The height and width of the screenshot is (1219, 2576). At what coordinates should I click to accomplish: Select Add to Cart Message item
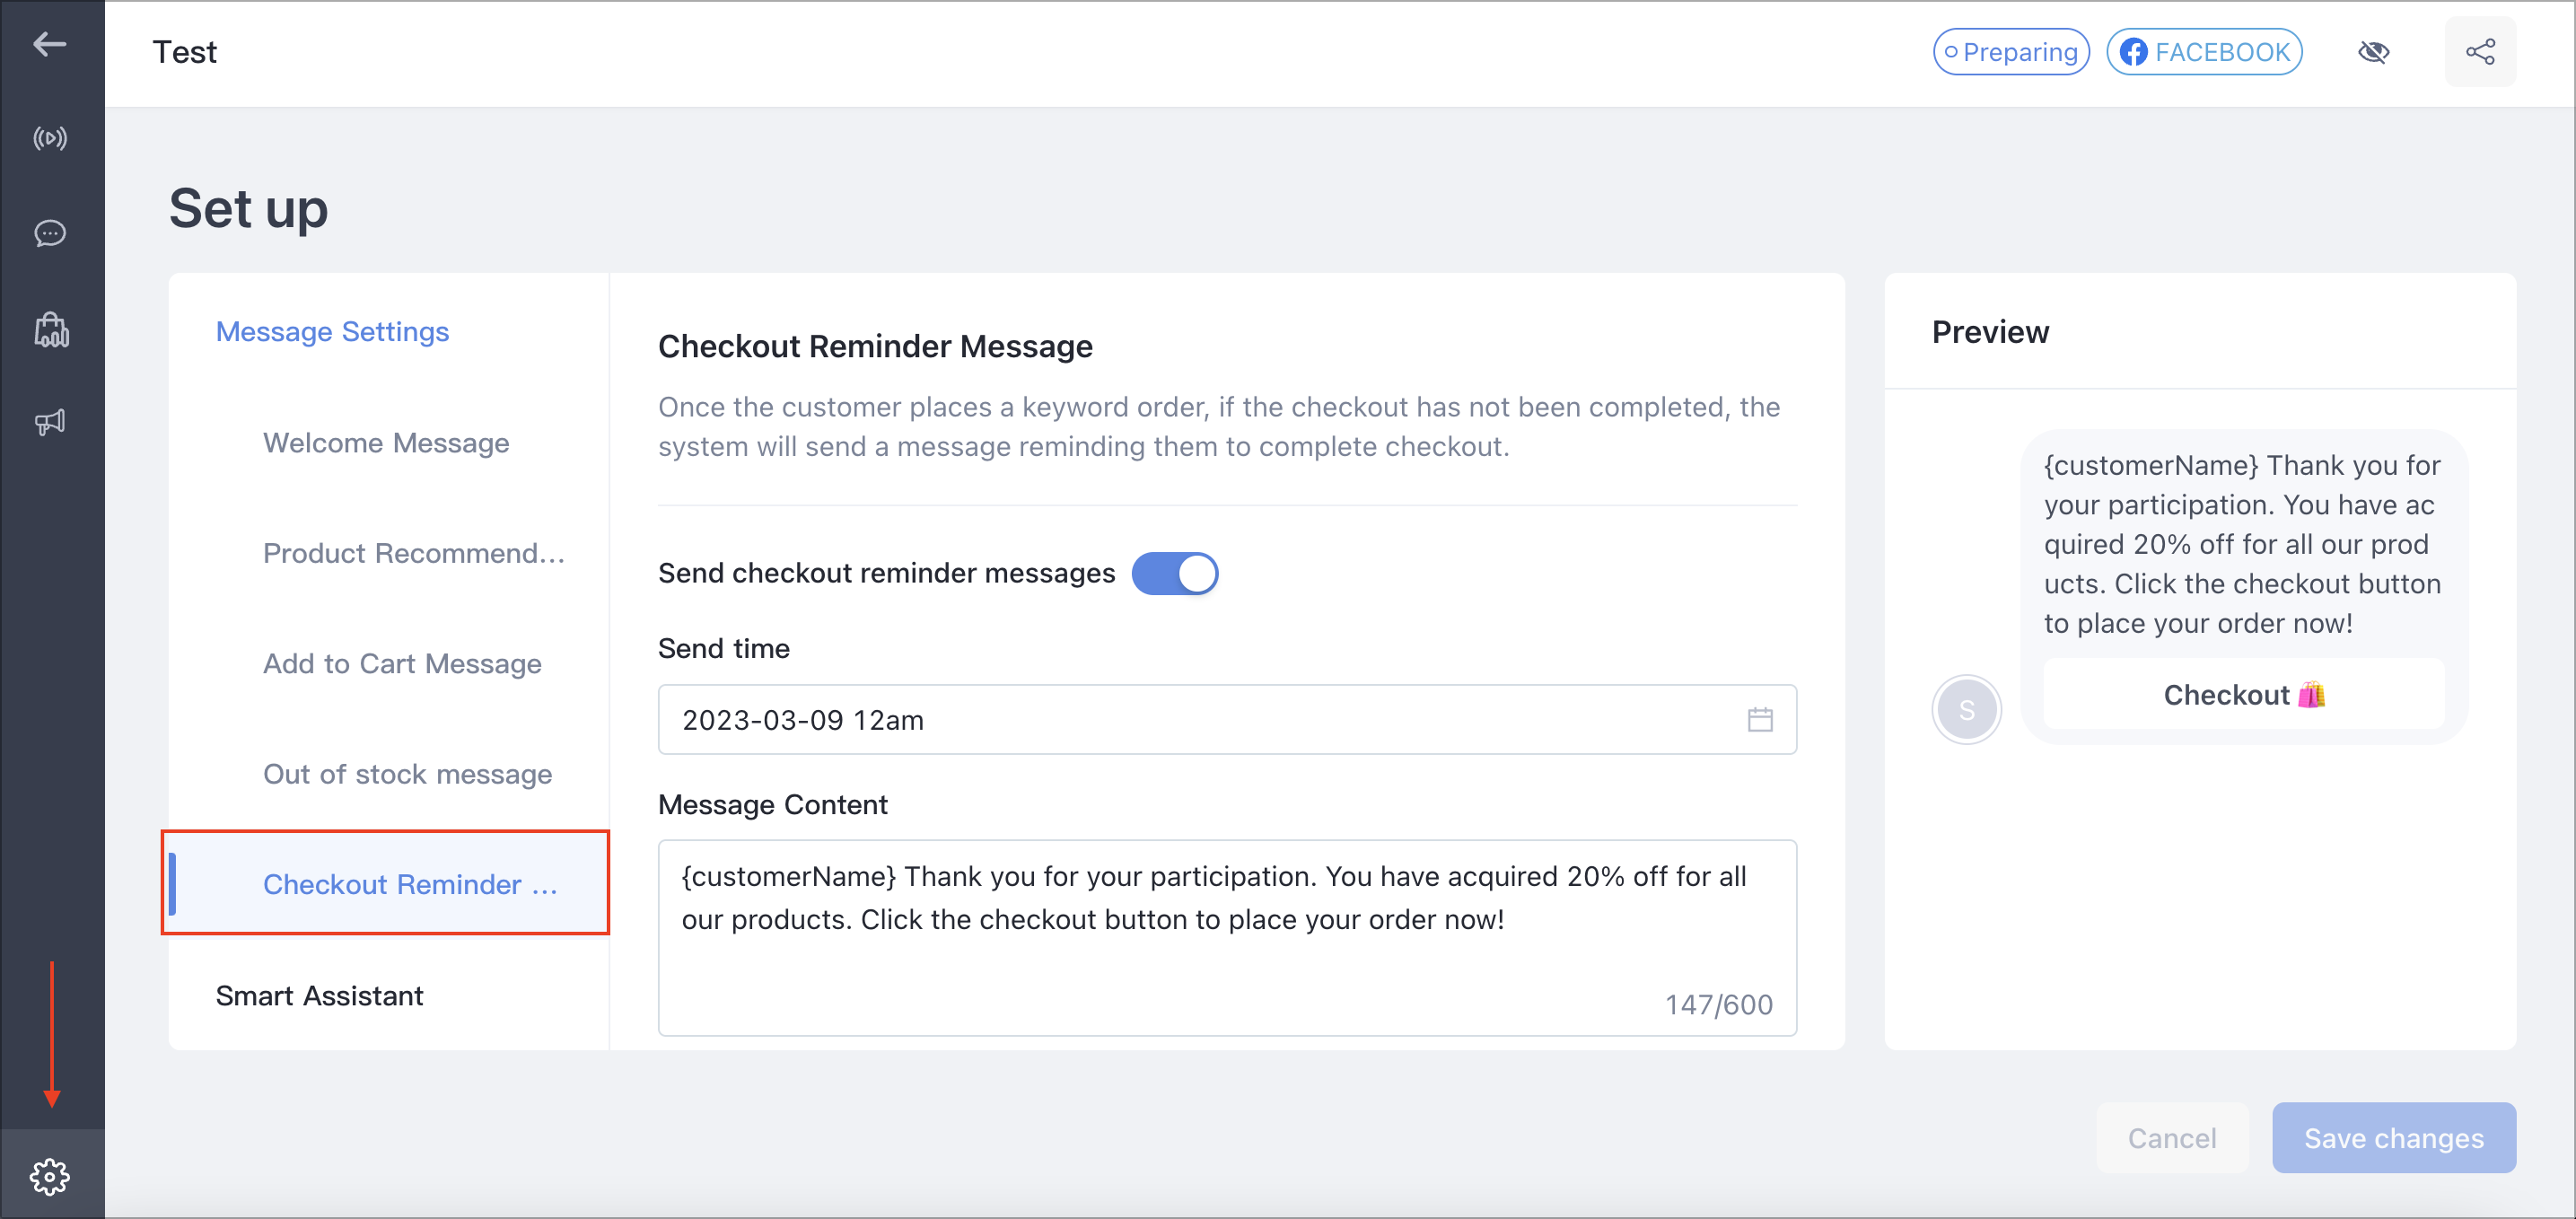tap(402, 663)
